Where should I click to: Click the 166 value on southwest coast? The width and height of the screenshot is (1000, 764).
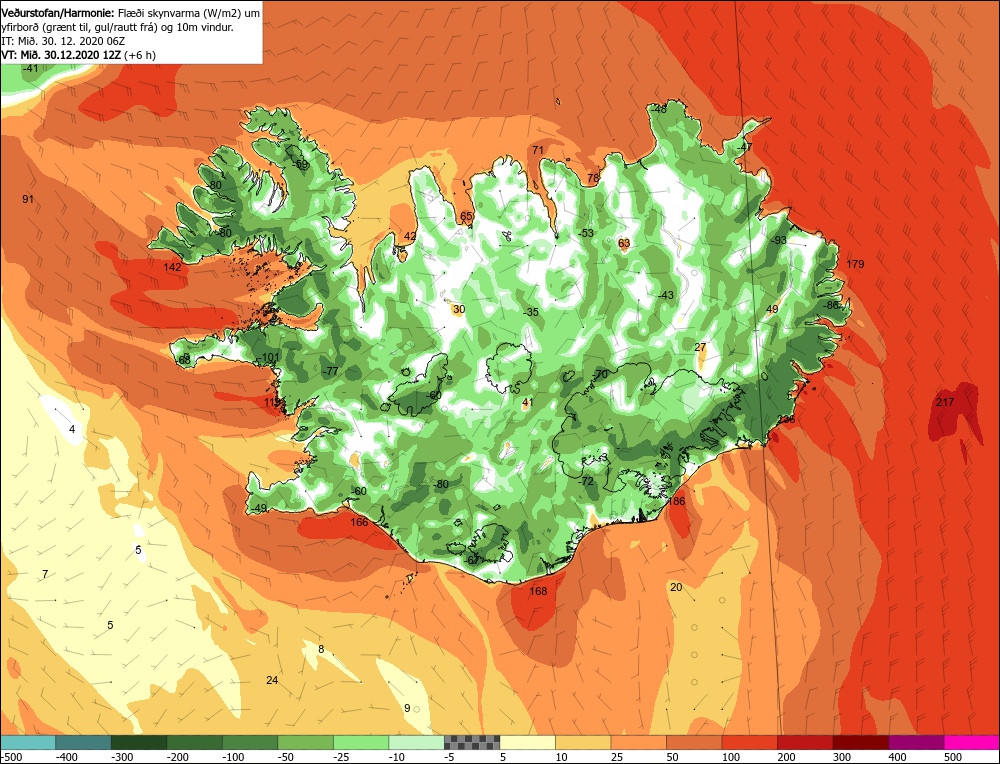coord(359,522)
